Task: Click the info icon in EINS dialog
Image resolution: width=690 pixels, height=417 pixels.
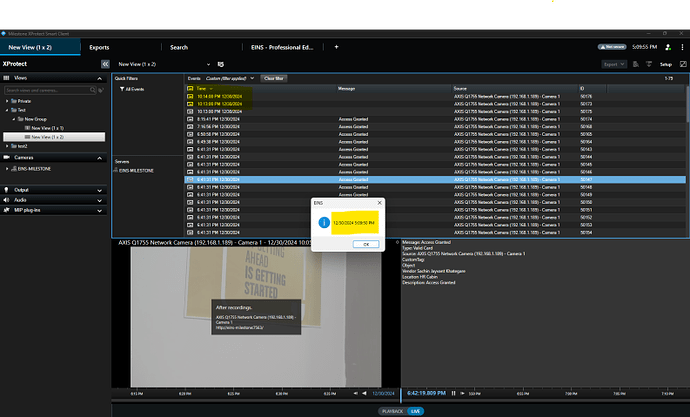Action: tap(324, 223)
